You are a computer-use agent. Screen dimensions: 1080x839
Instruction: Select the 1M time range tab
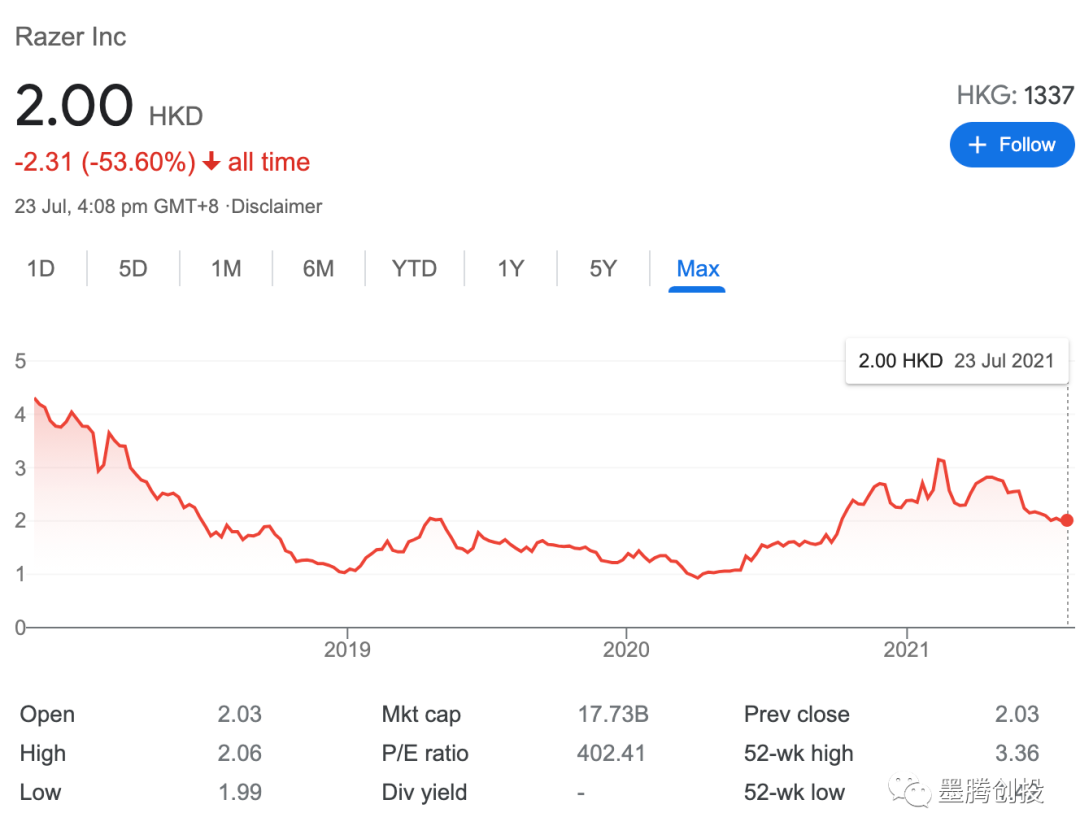coord(226,269)
